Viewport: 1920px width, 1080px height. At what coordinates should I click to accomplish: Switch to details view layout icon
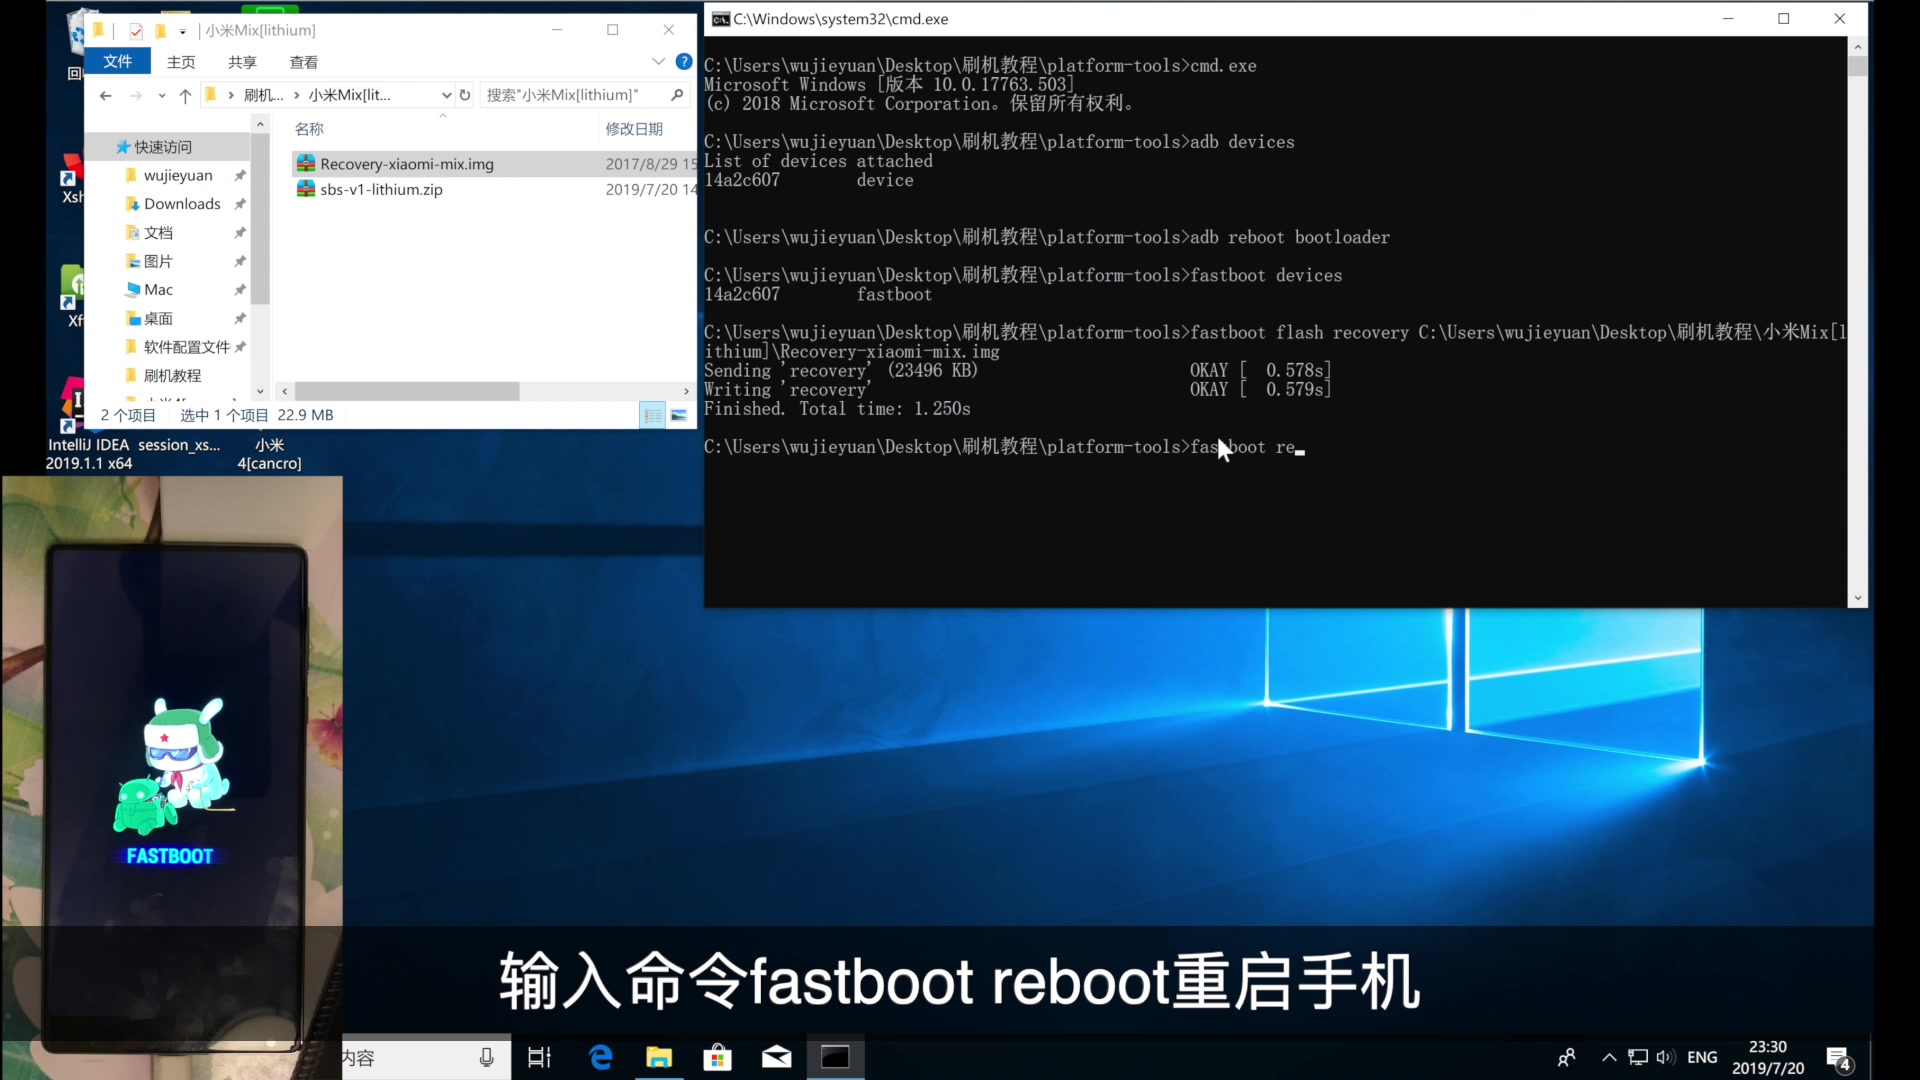652,415
